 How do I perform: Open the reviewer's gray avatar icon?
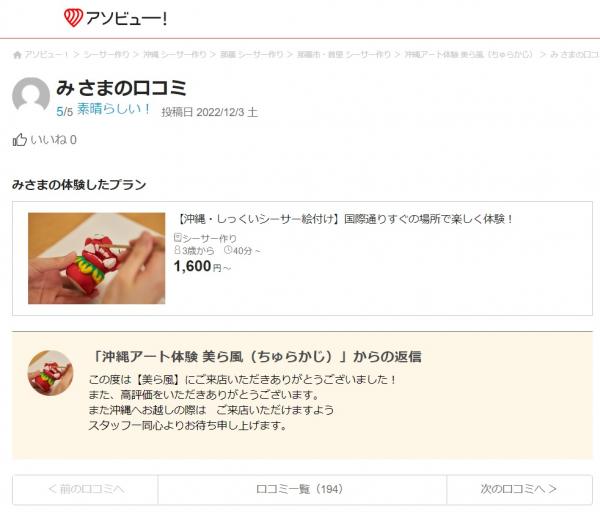(31, 96)
